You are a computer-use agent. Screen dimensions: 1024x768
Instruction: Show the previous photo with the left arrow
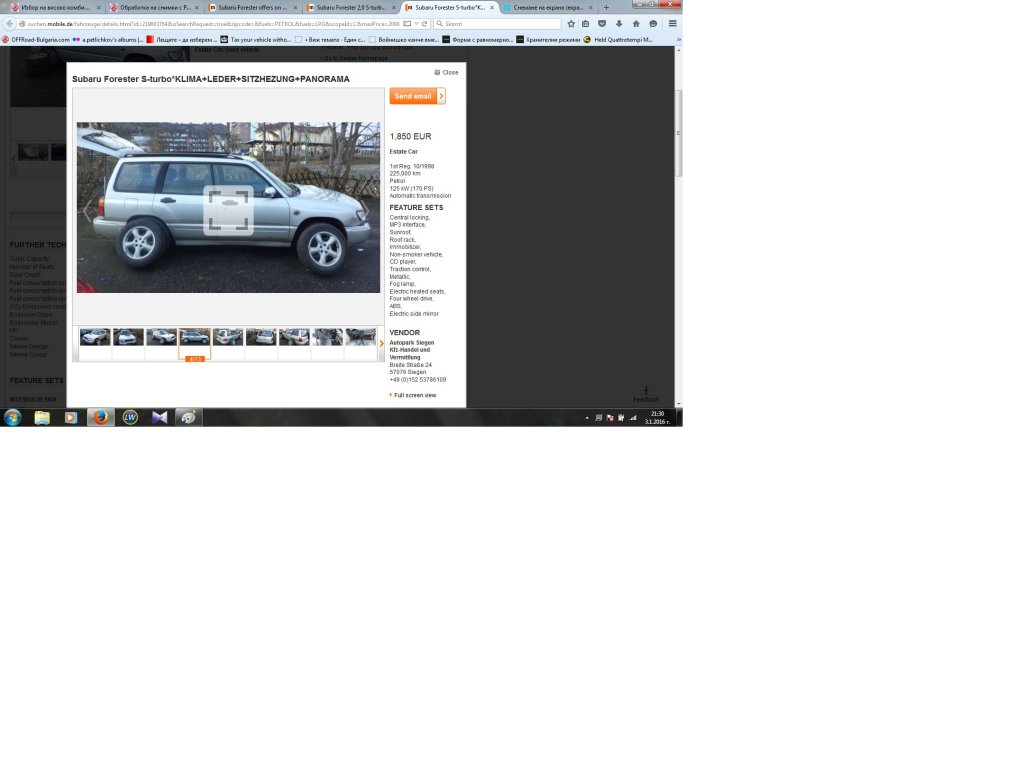point(87,210)
